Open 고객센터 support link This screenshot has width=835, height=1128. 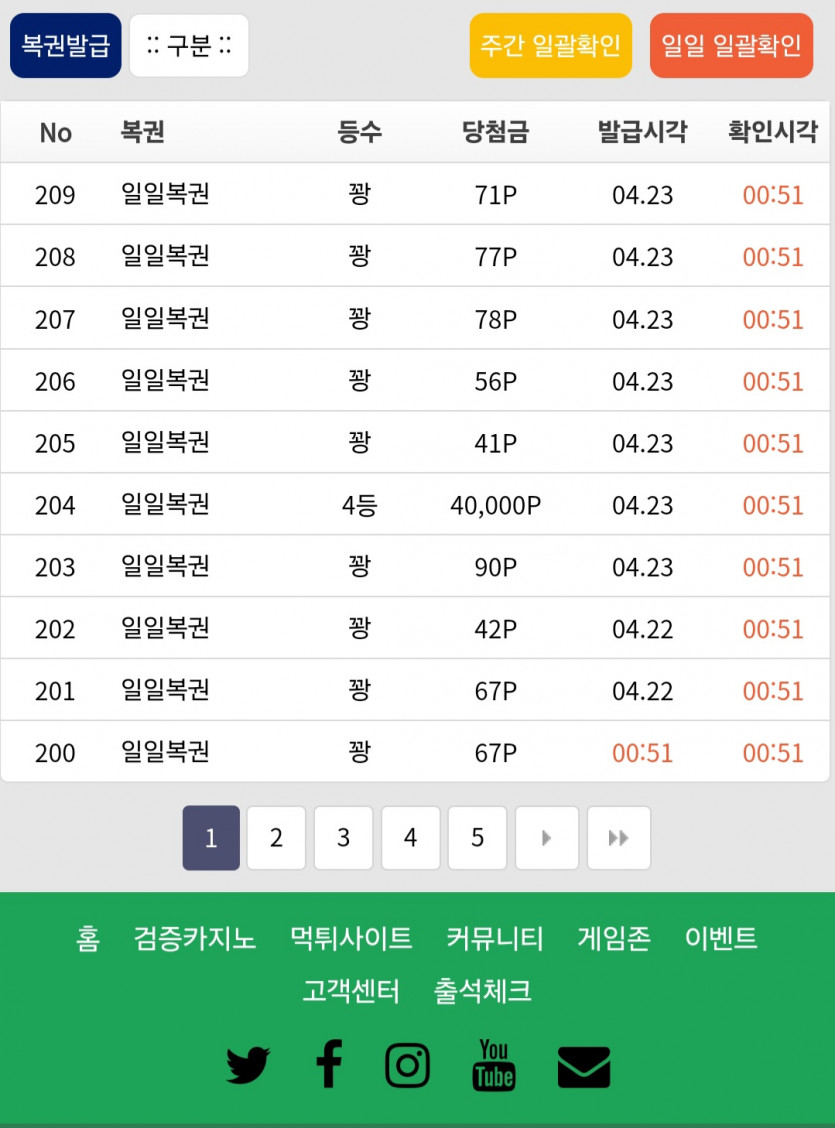pos(351,991)
